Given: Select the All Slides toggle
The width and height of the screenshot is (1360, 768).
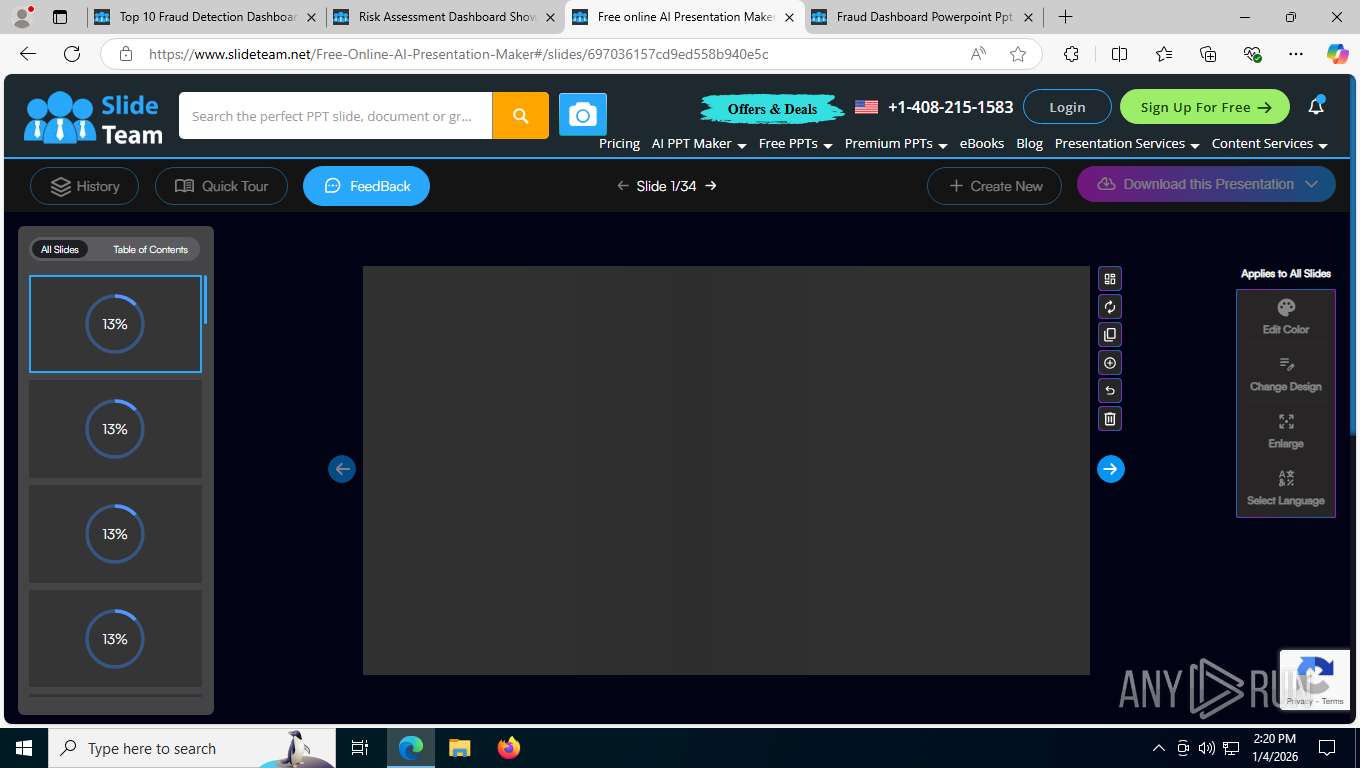Looking at the screenshot, I should coord(60,250).
